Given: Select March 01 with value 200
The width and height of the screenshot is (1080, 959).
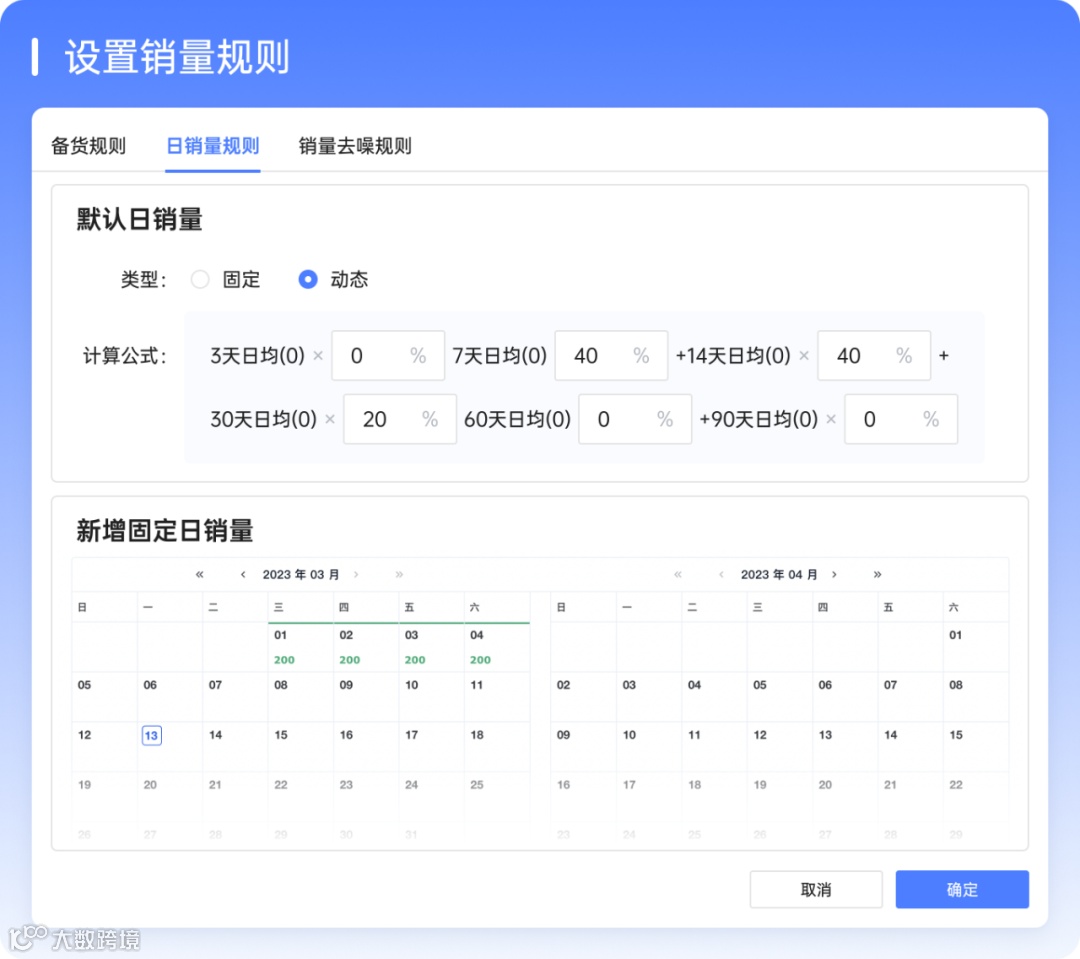Looking at the screenshot, I should [300, 648].
